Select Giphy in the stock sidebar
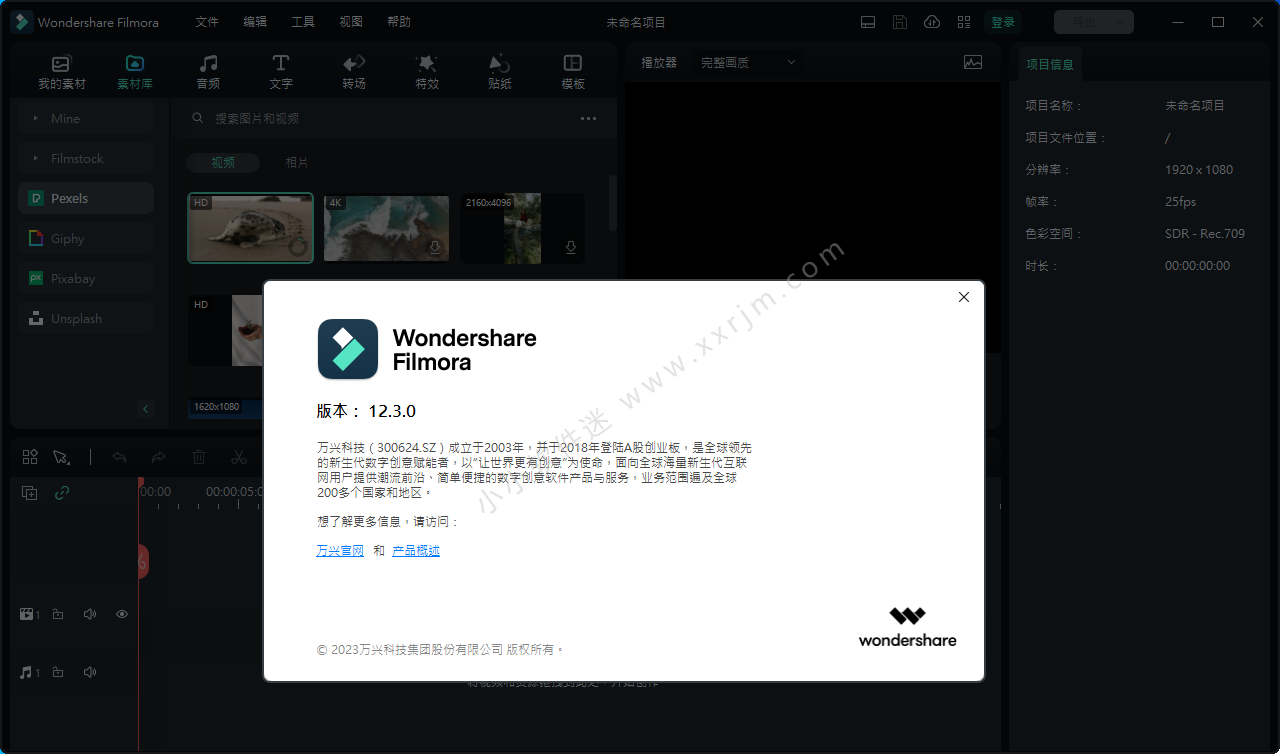1280x754 pixels. point(86,238)
